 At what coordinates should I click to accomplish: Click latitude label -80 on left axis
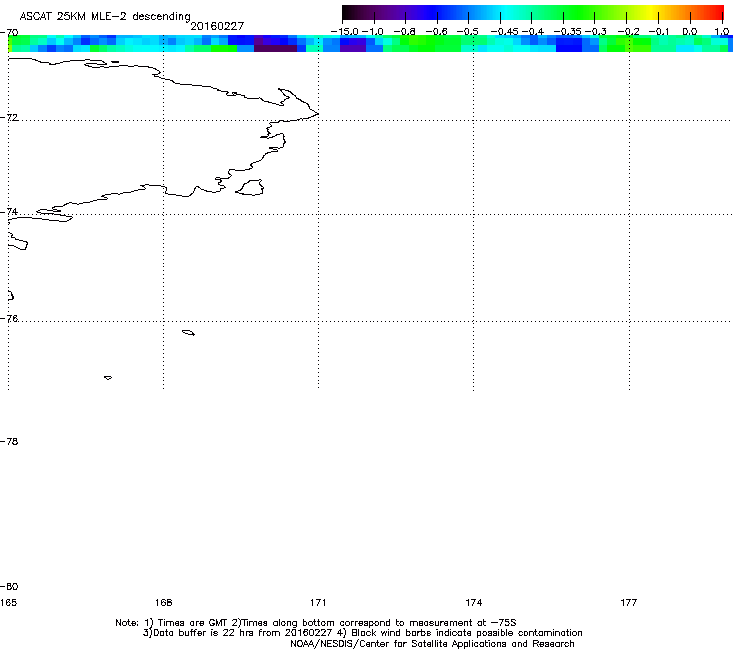pyautogui.click(x=9, y=586)
